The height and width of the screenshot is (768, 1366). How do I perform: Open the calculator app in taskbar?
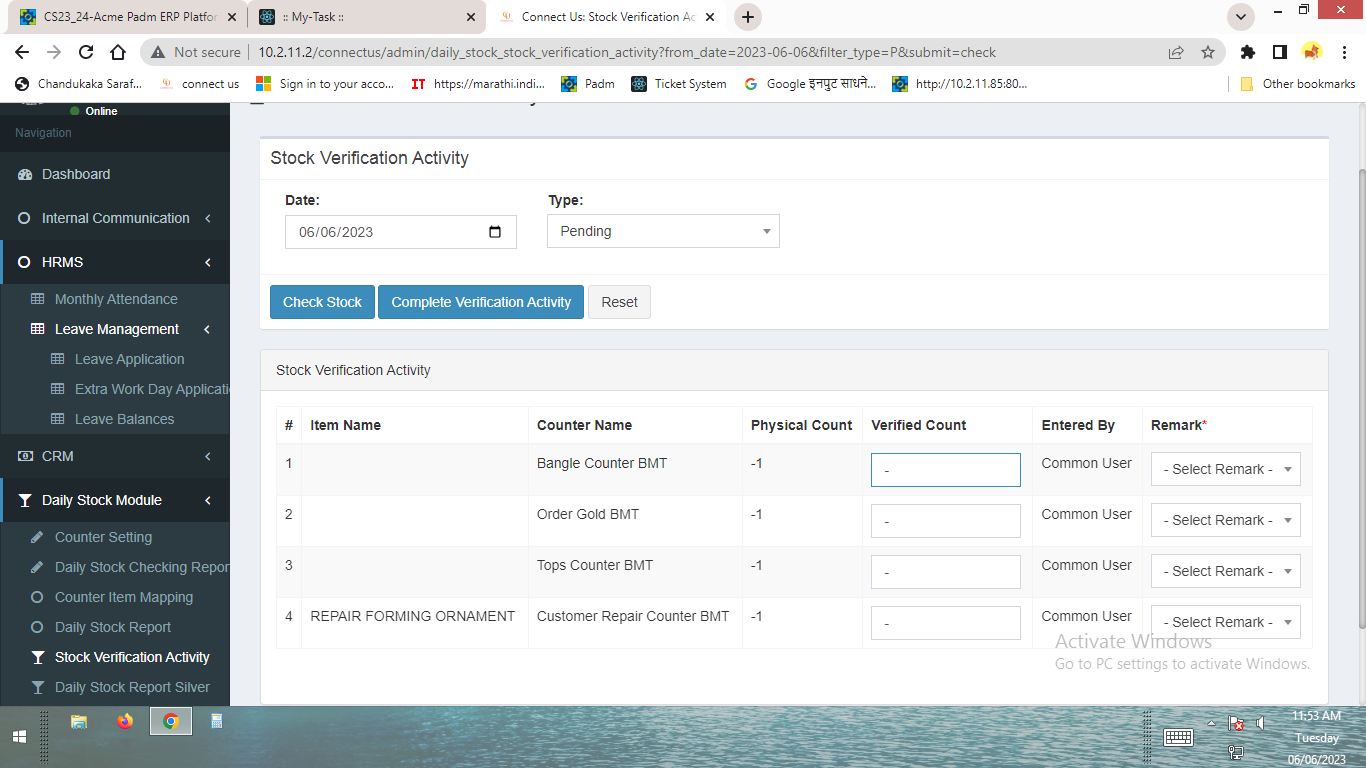tap(217, 721)
